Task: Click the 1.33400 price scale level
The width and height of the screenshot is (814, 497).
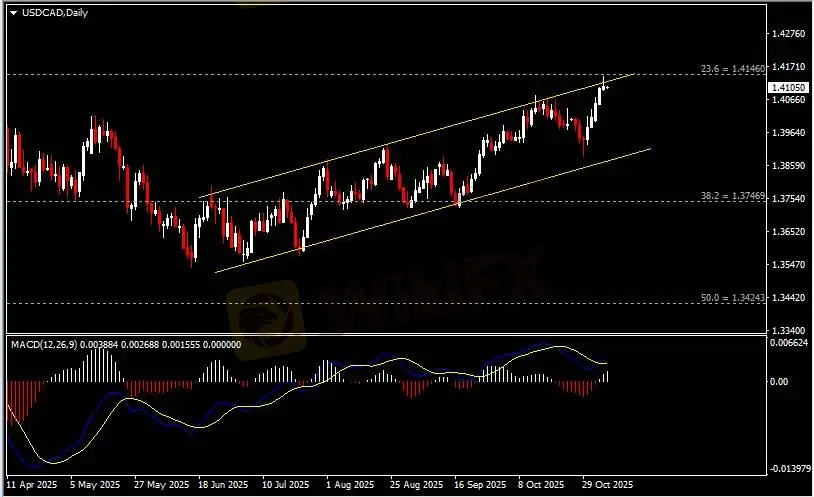Action: pos(788,330)
